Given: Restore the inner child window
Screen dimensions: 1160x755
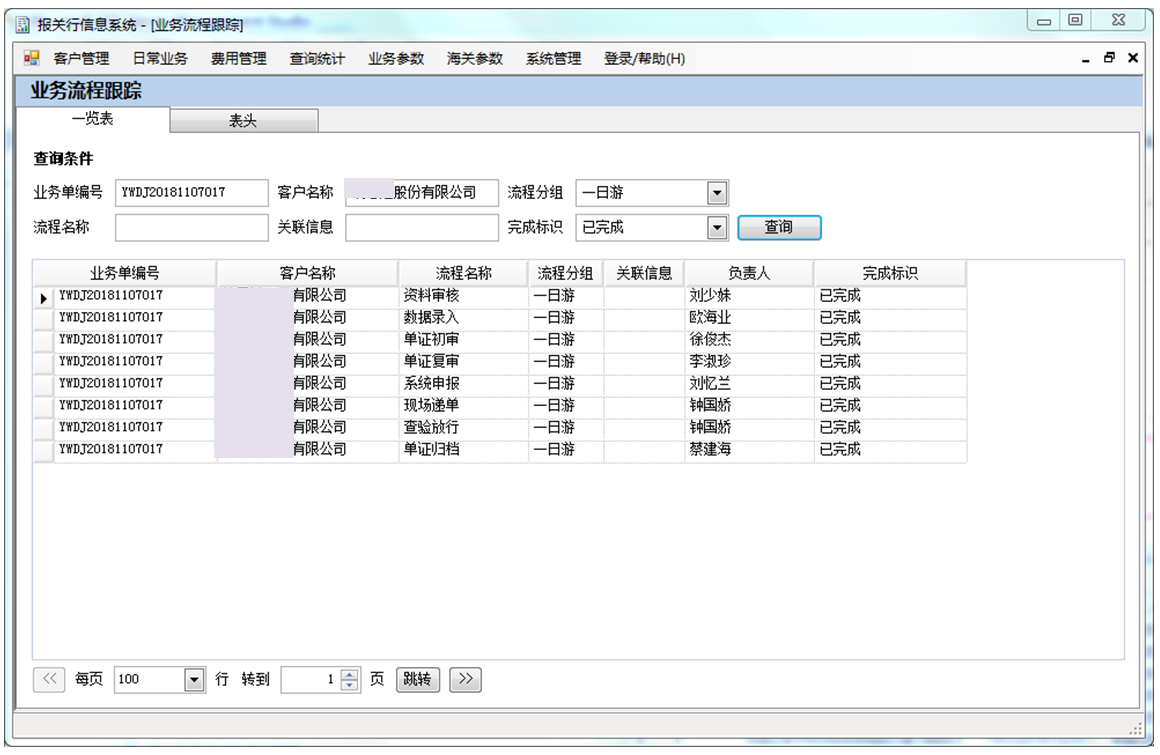Looking at the screenshot, I should (x=1109, y=59).
